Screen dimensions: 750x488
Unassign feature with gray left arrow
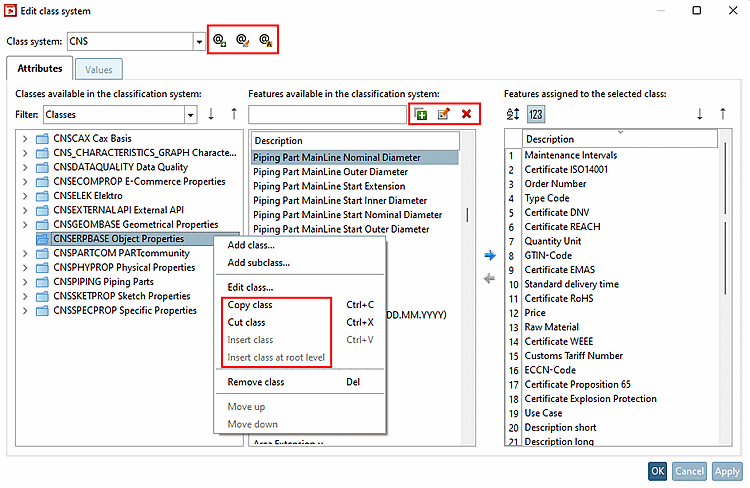point(489,278)
